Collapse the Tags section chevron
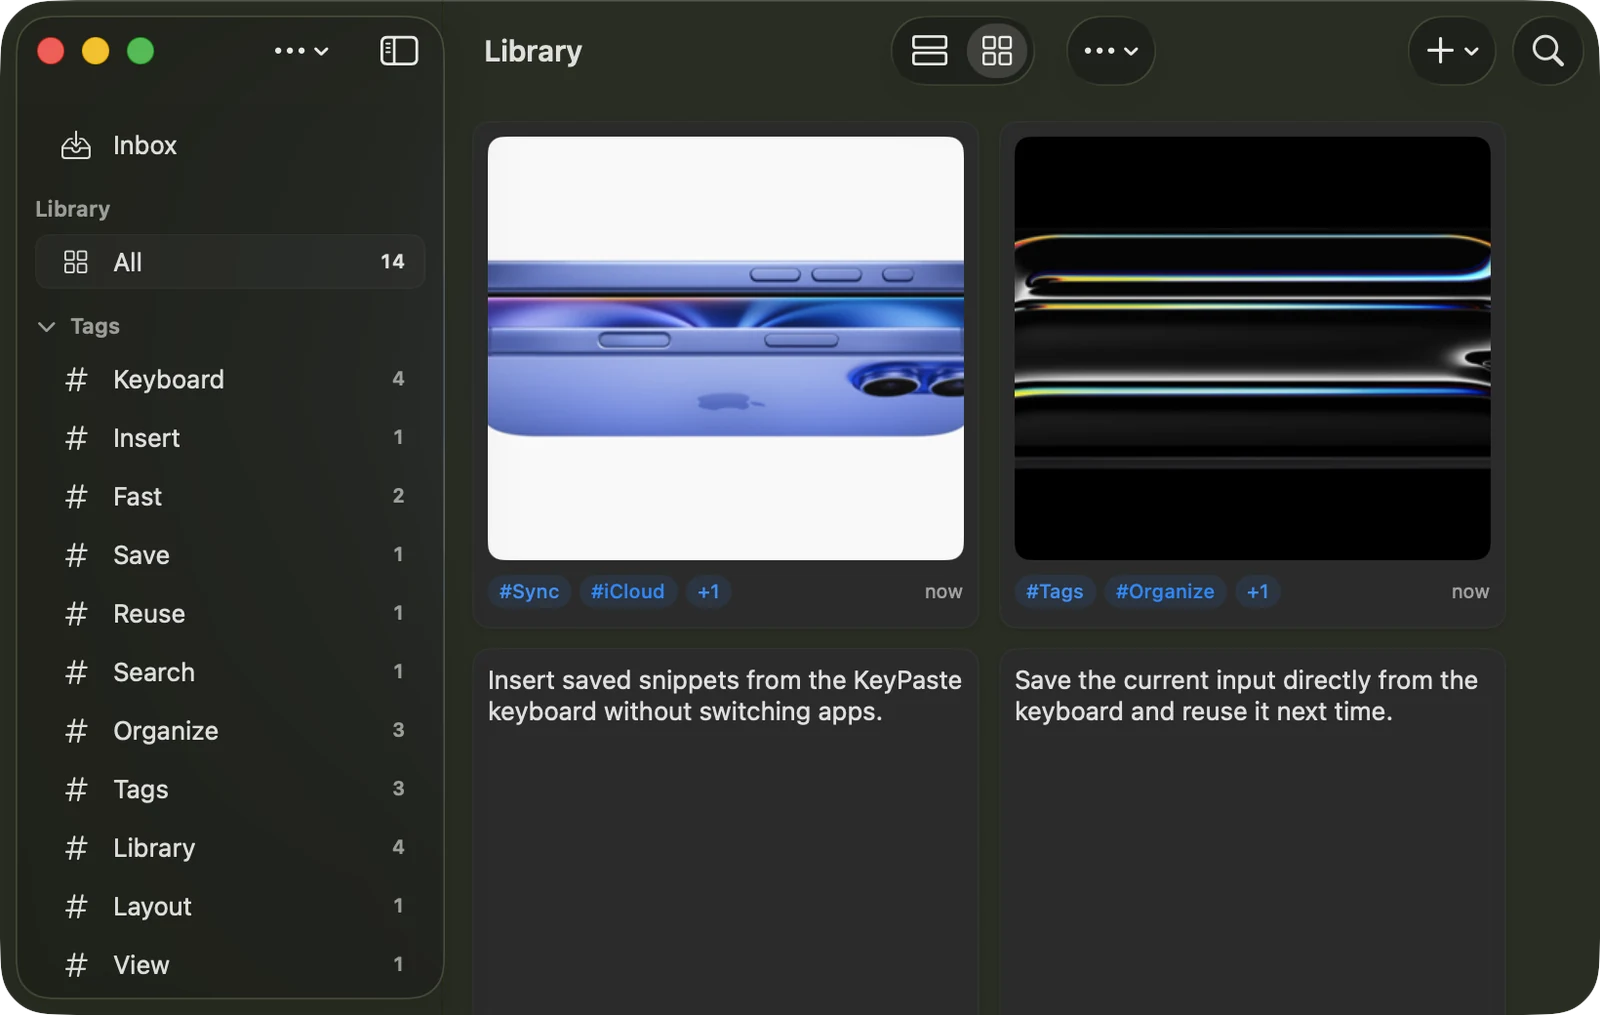This screenshot has height=1015, width=1600. 46,327
